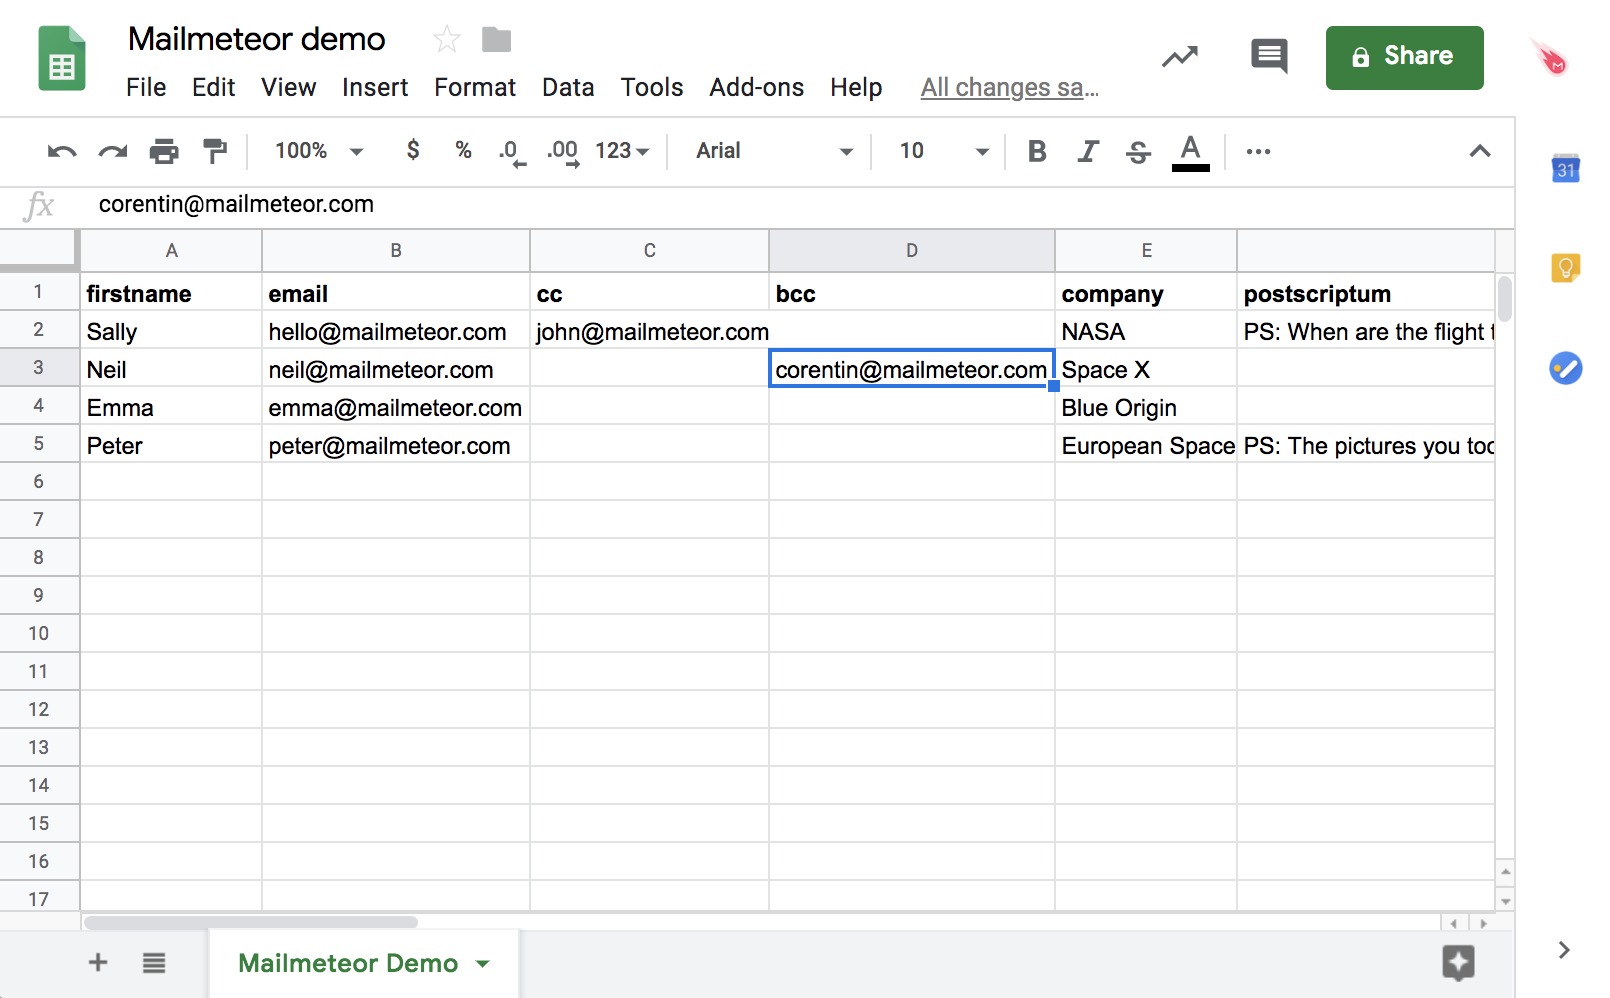Open the Add-ons menu

[757, 88]
